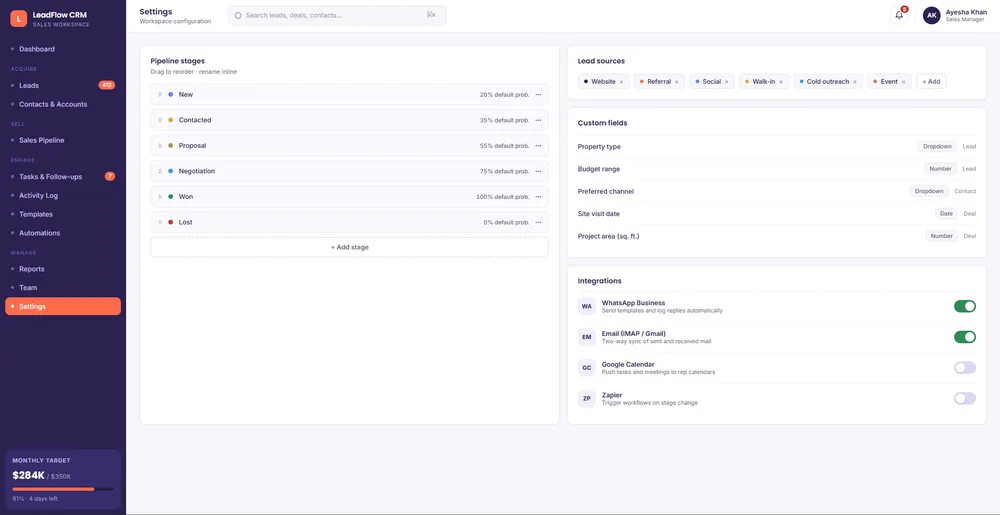Click the drag handle of the Negotiation stage
Image resolution: width=1000 pixels, height=515 pixels.
(159, 171)
